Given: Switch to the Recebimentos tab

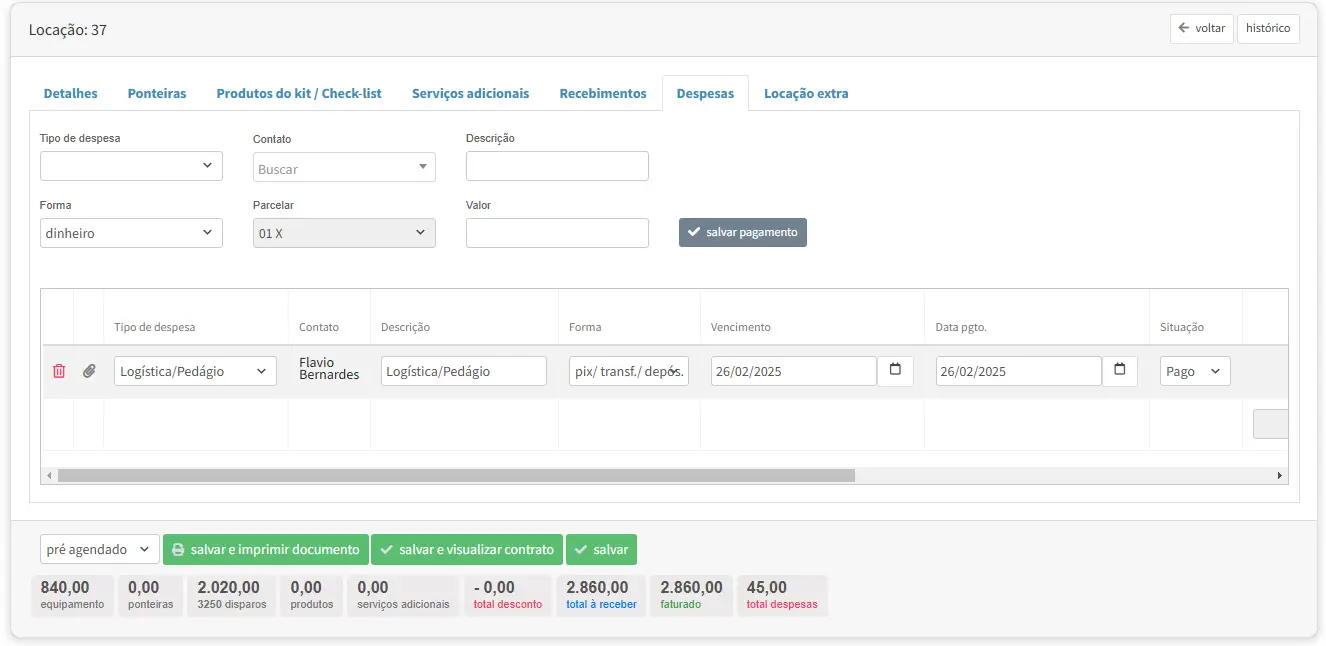Looking at the screenshot, I should 603,93.
